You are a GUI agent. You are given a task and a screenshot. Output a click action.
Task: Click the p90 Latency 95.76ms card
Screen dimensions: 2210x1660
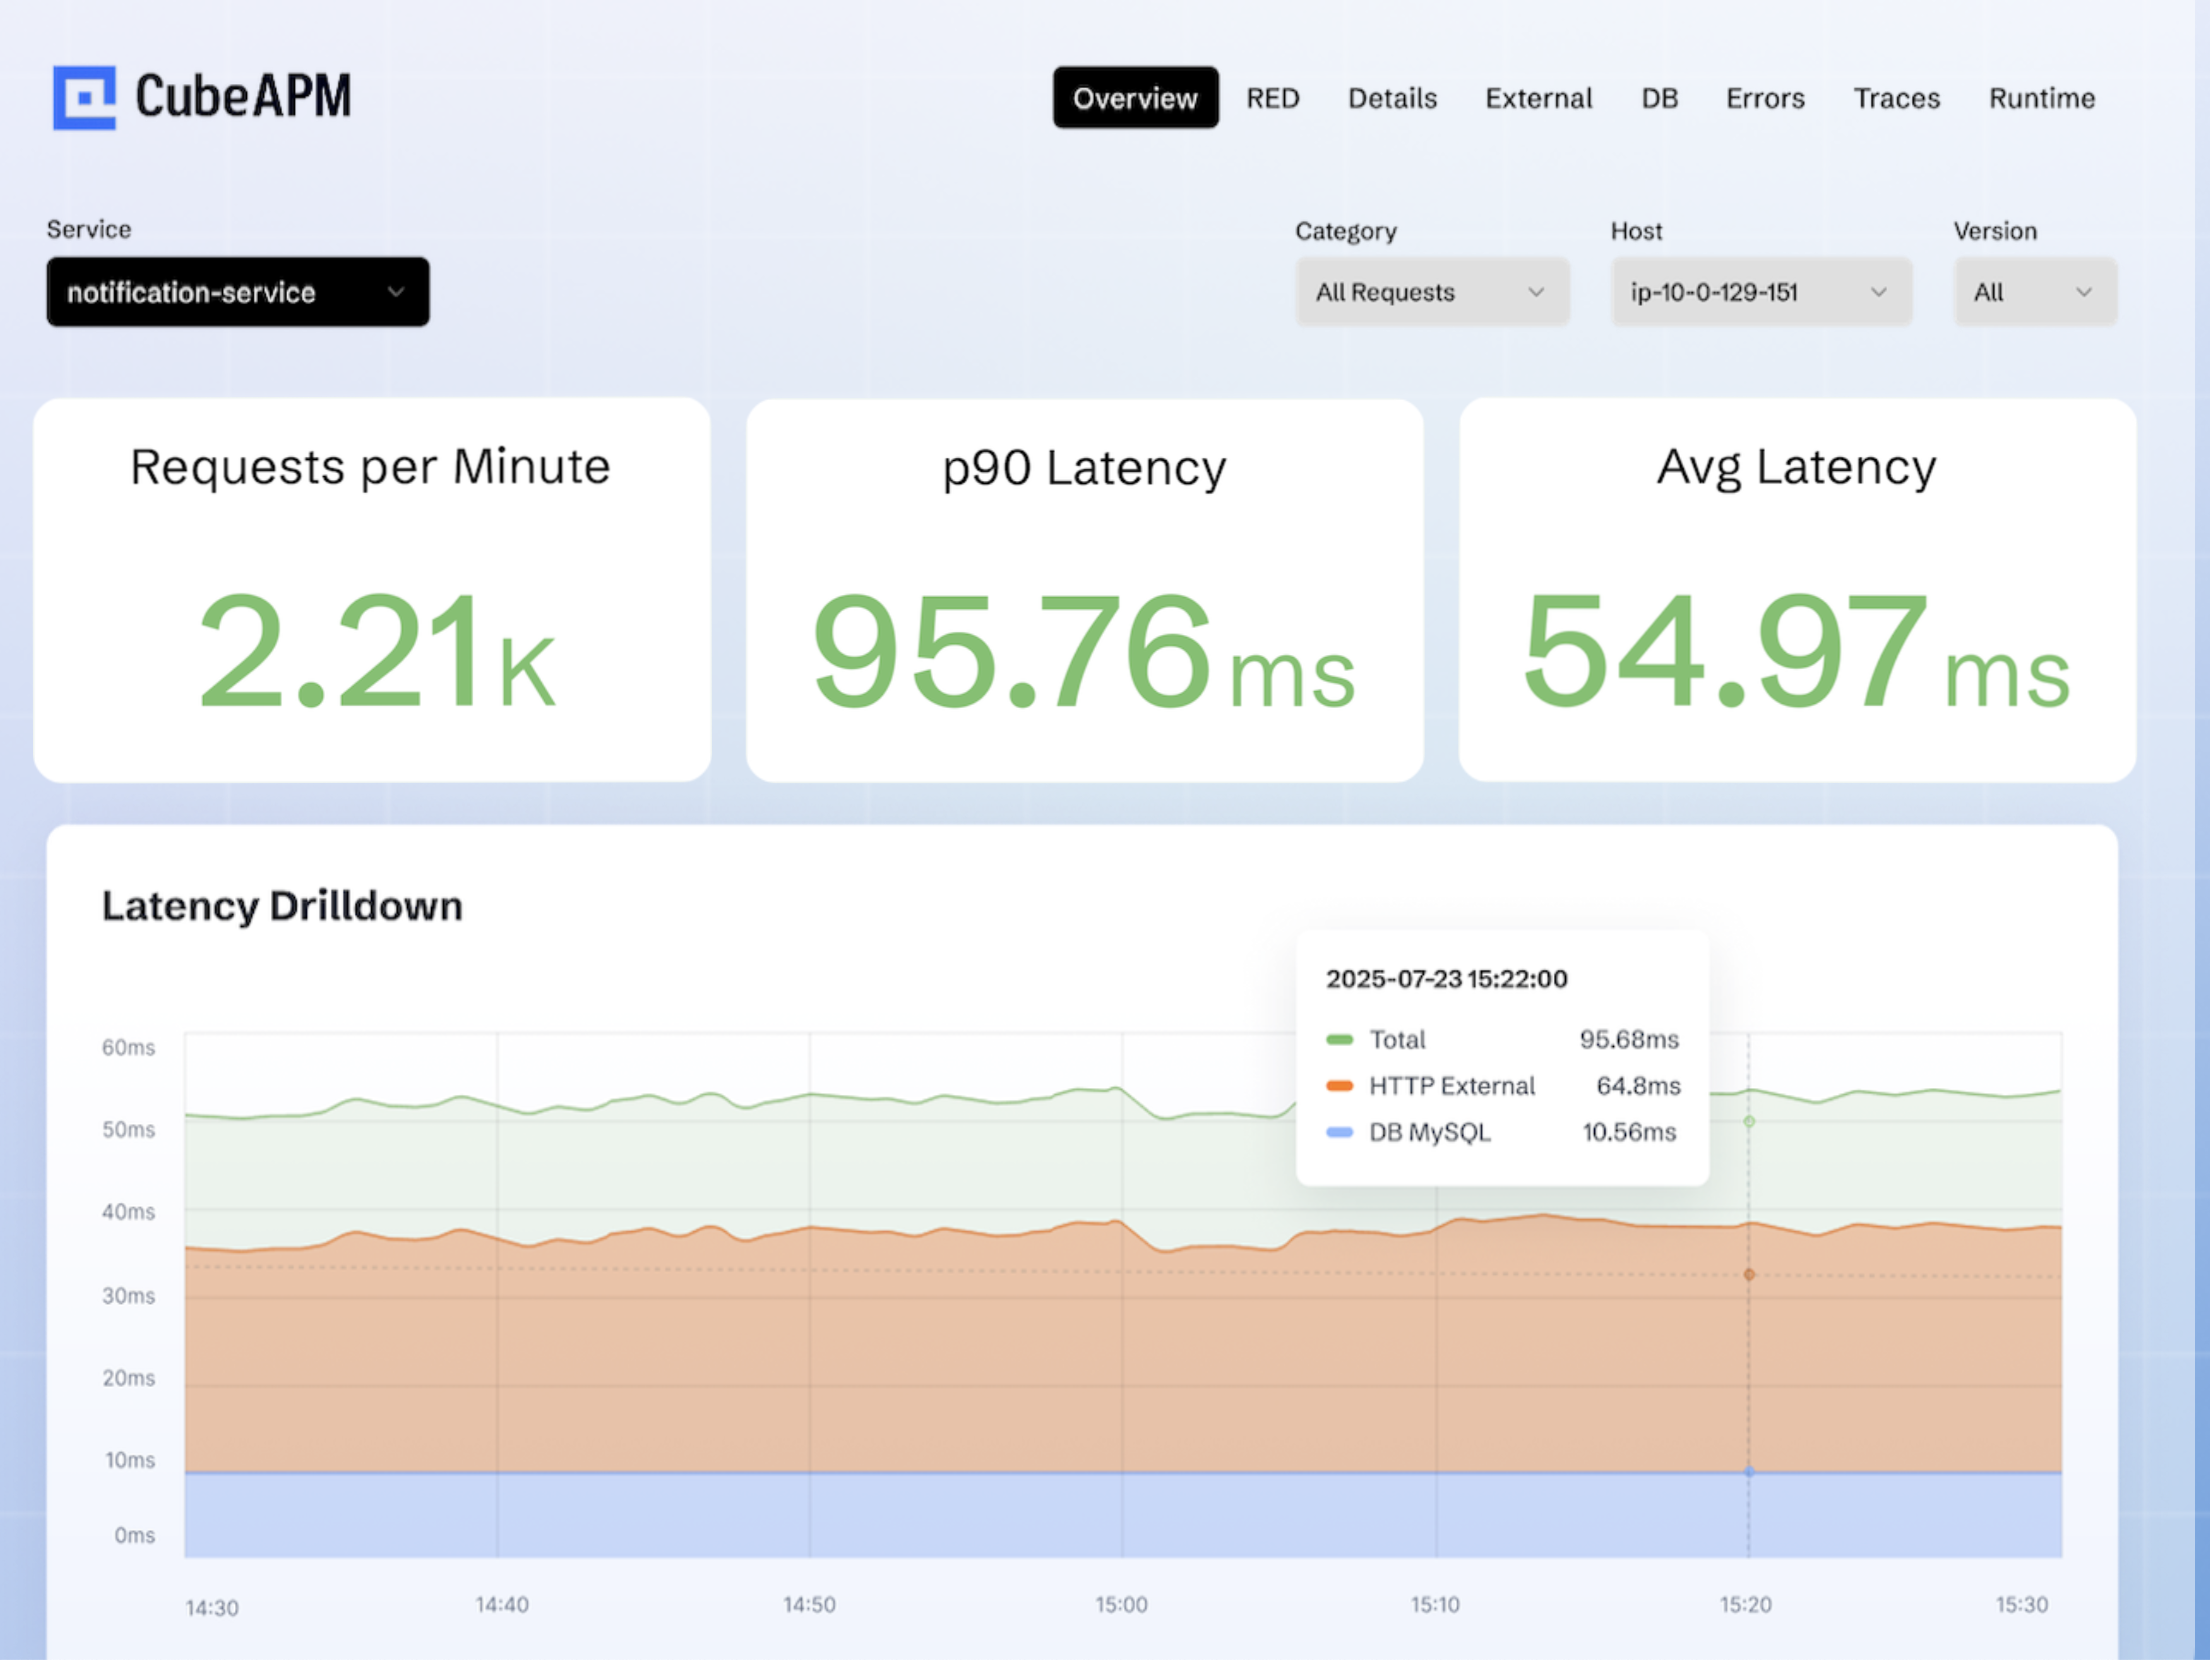click(1084, 590)
